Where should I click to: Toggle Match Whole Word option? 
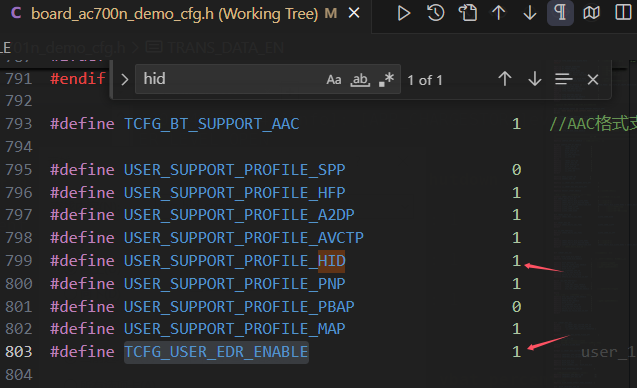[360, 79]
